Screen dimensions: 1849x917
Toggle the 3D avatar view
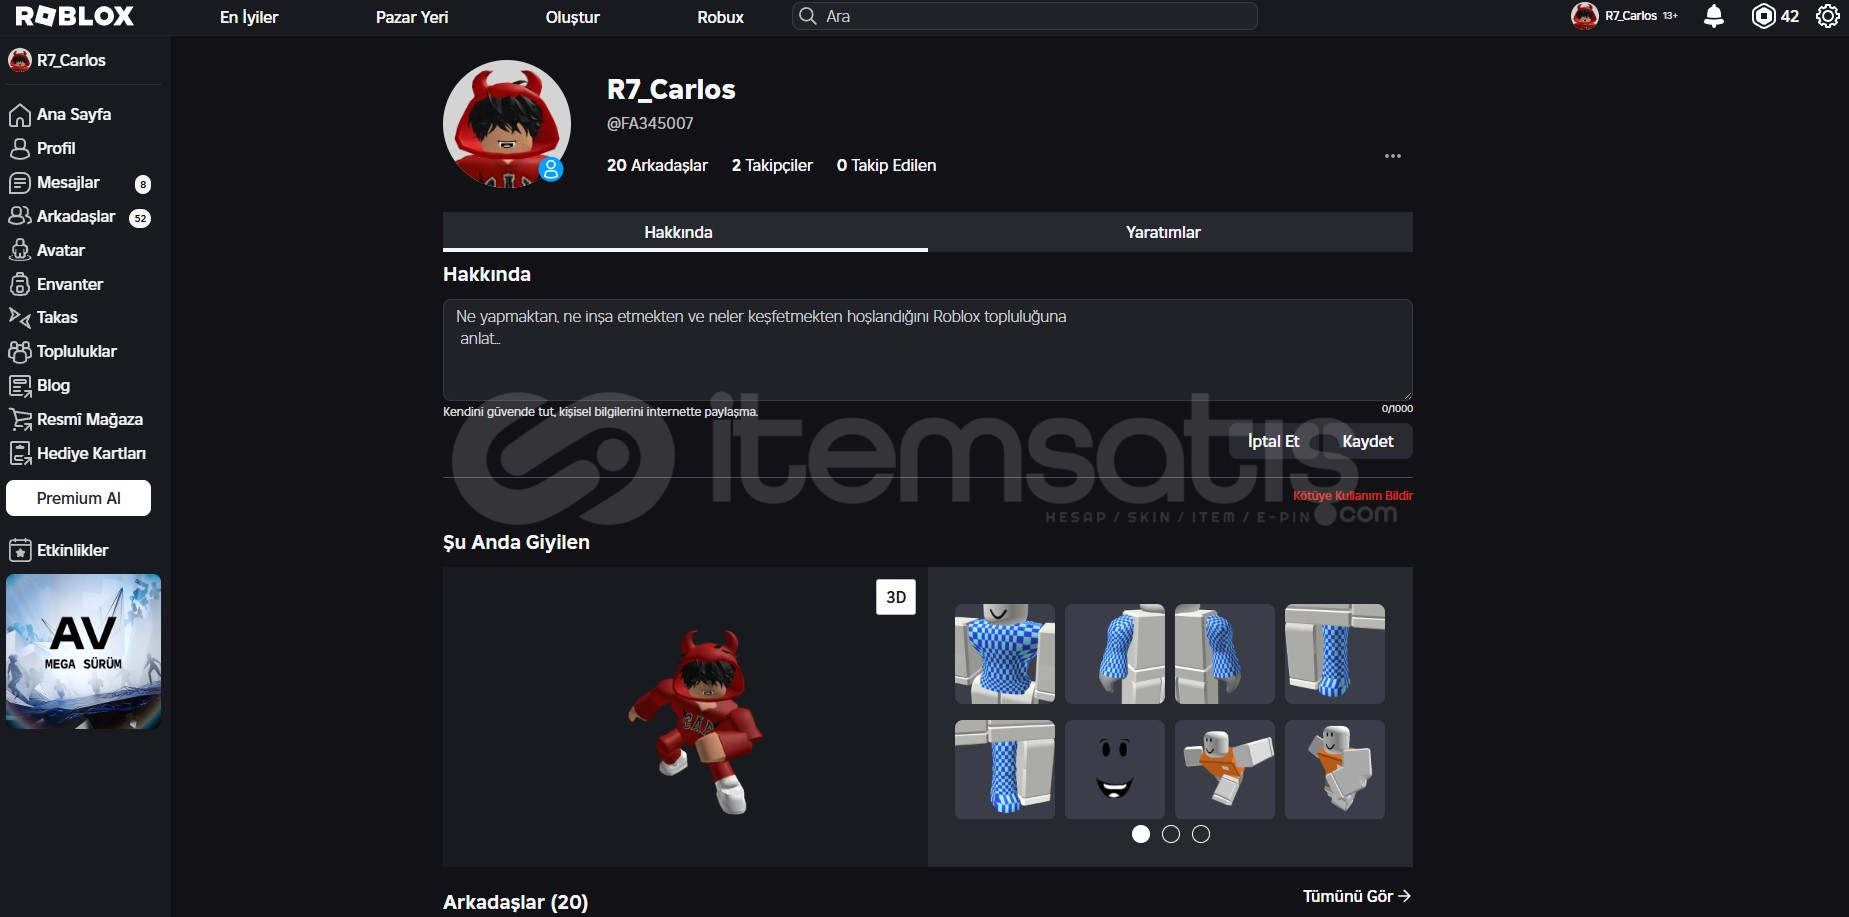pyautogui.click(x=896, y=597)
